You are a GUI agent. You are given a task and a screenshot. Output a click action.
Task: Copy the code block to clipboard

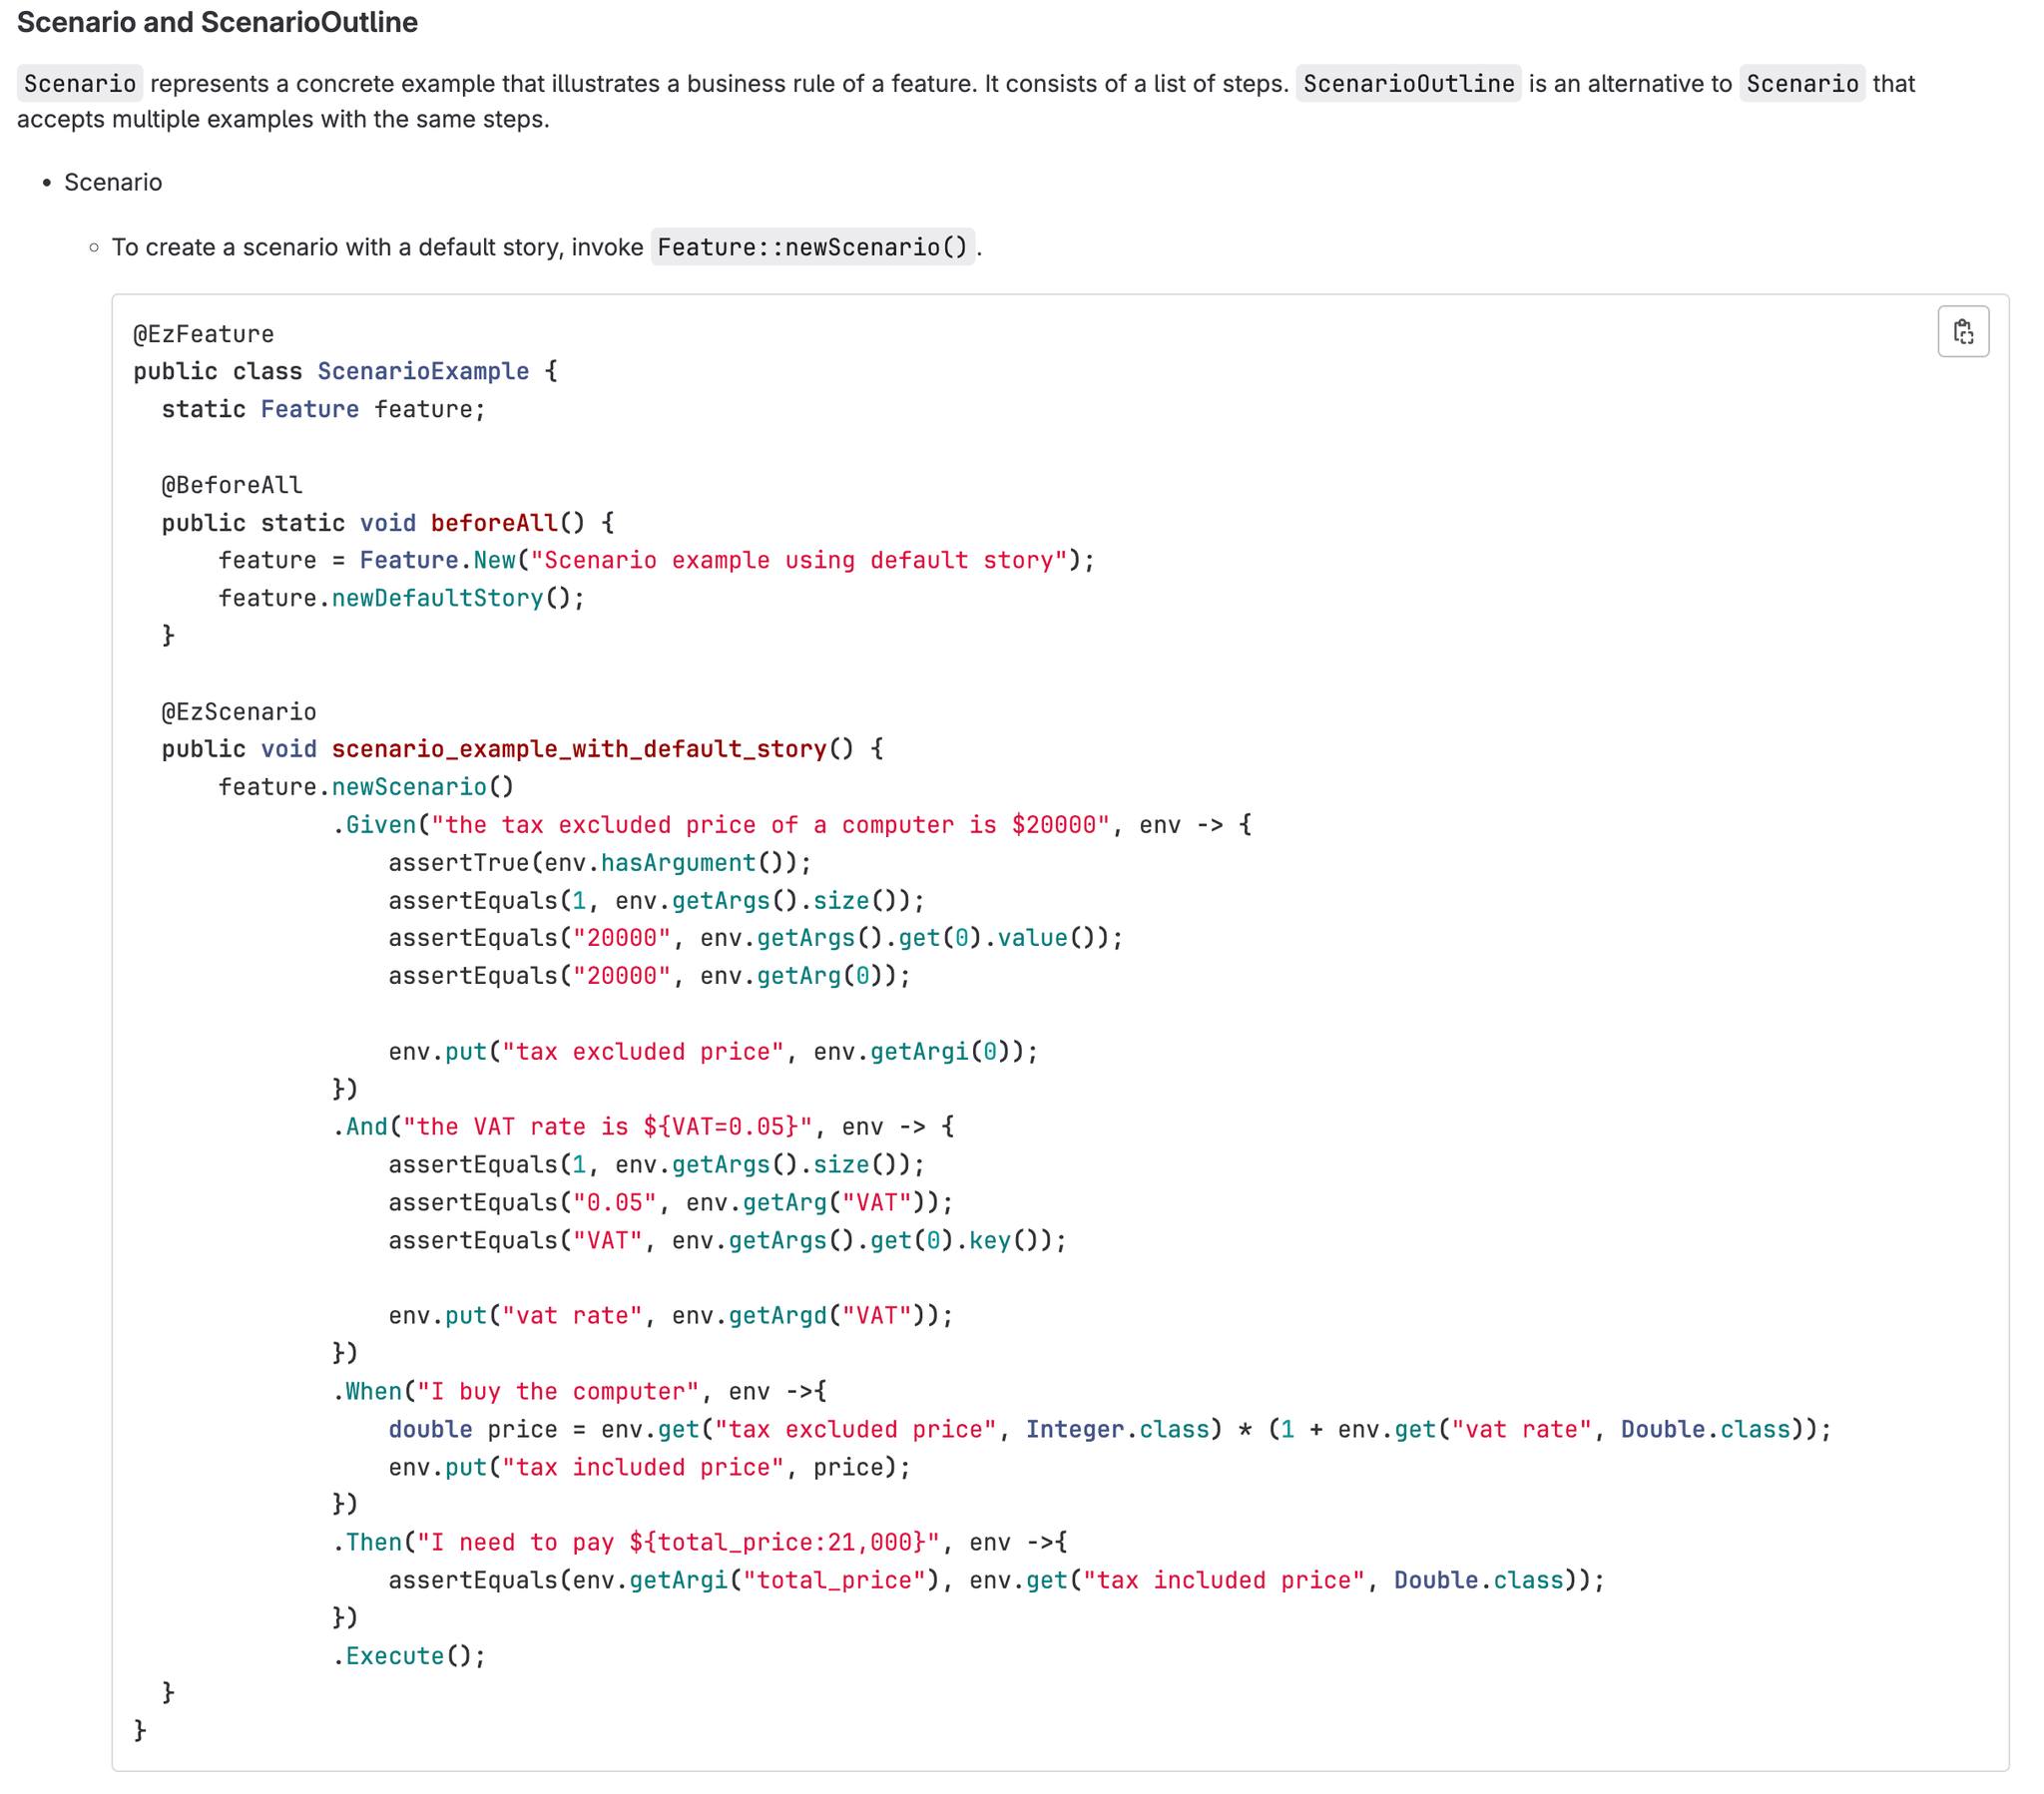[x=1963, y=331]
